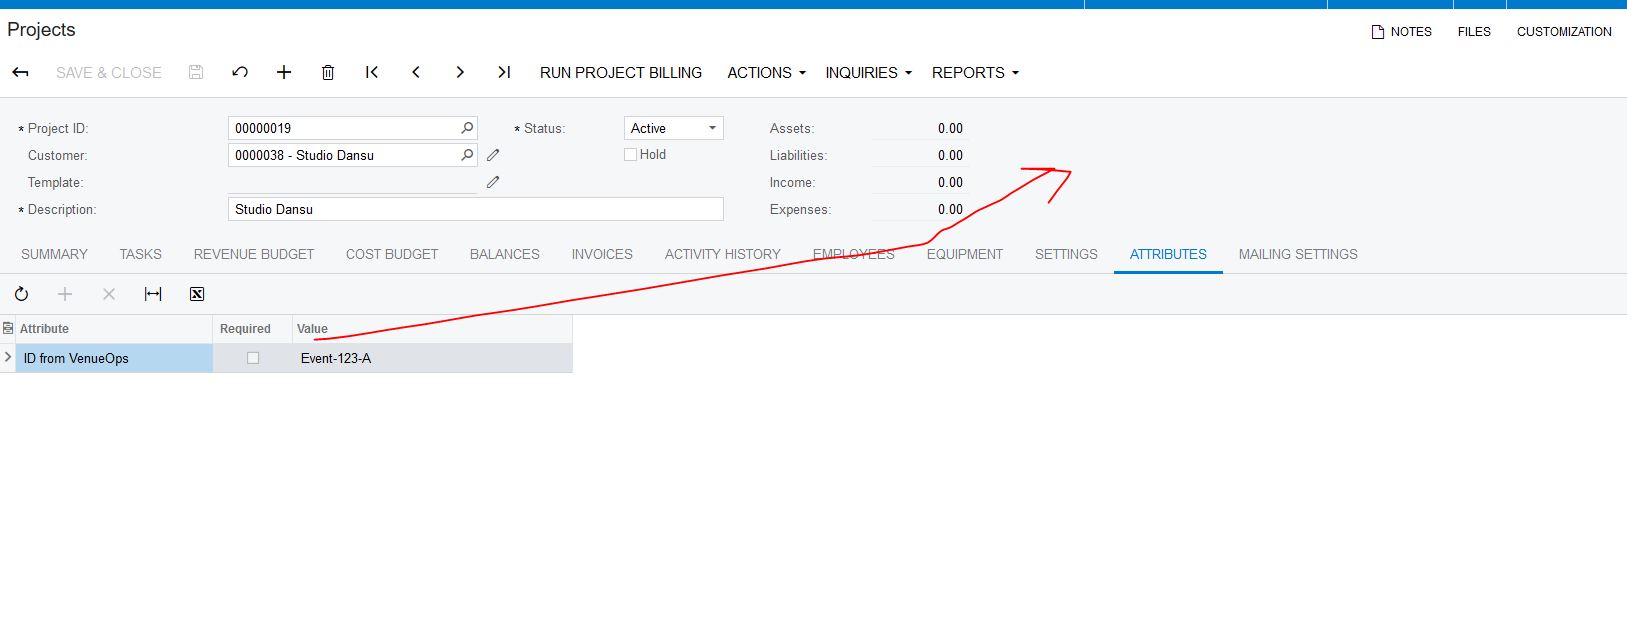This screenshot has height=636, width=1627.
Task: Export attributes grid to Excel
Action: [x=197, y=294]
